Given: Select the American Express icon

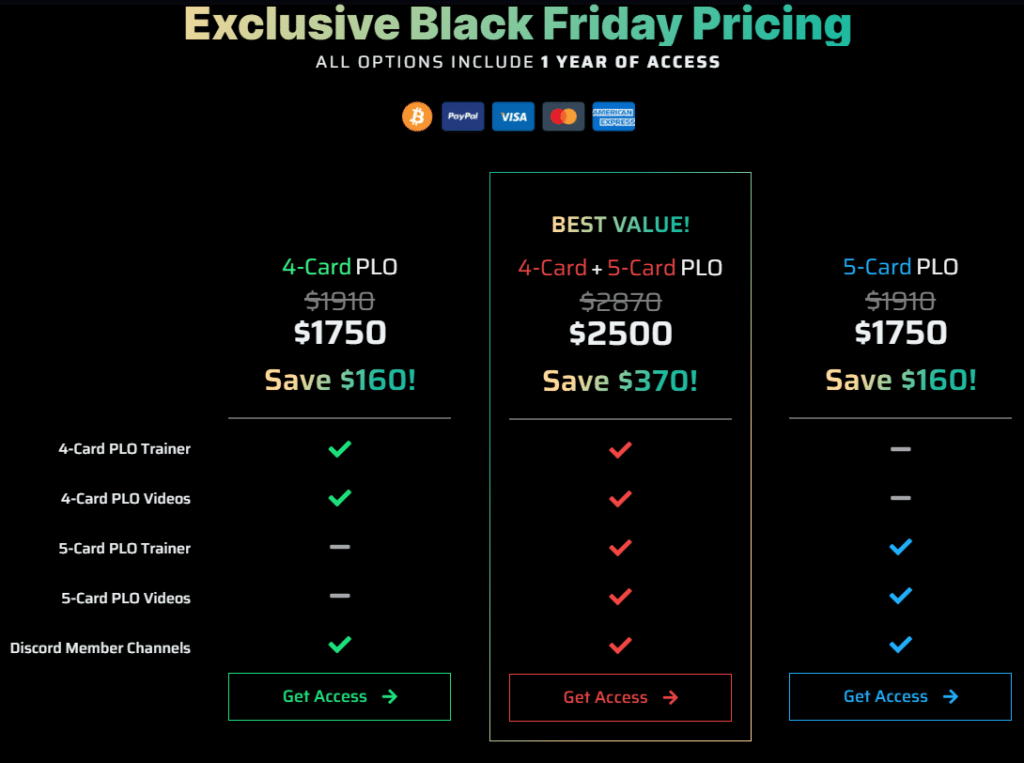Looking at the screenshot, I should tap(613, 117).
